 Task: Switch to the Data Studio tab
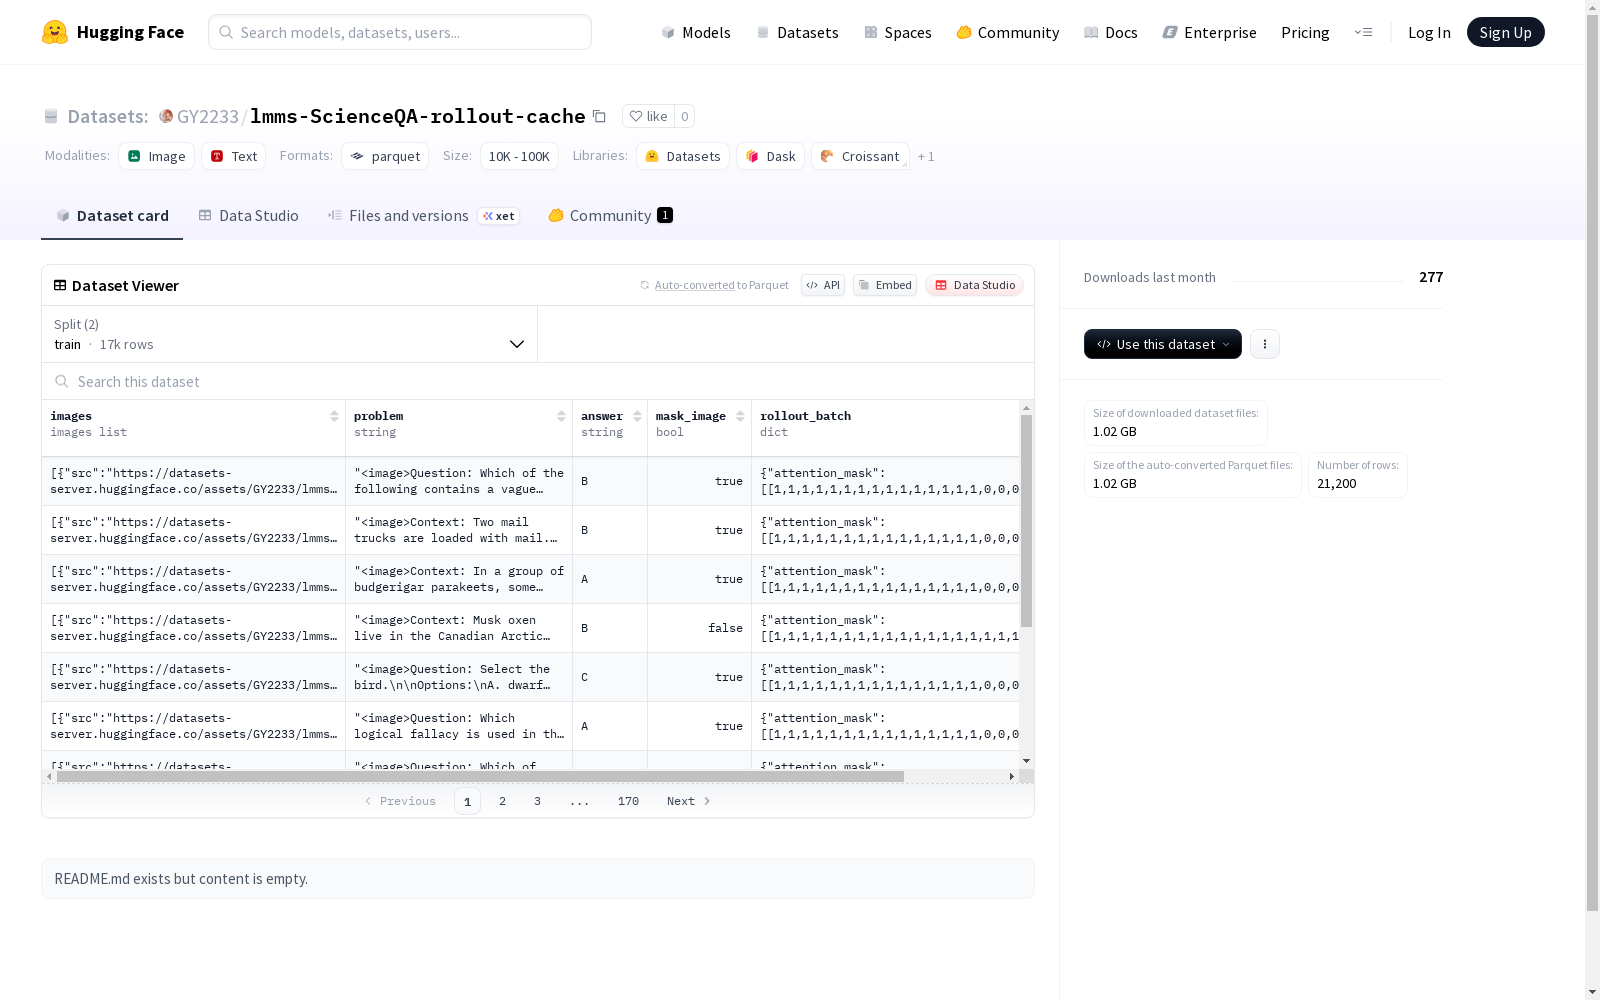click(x=248, y=216)
